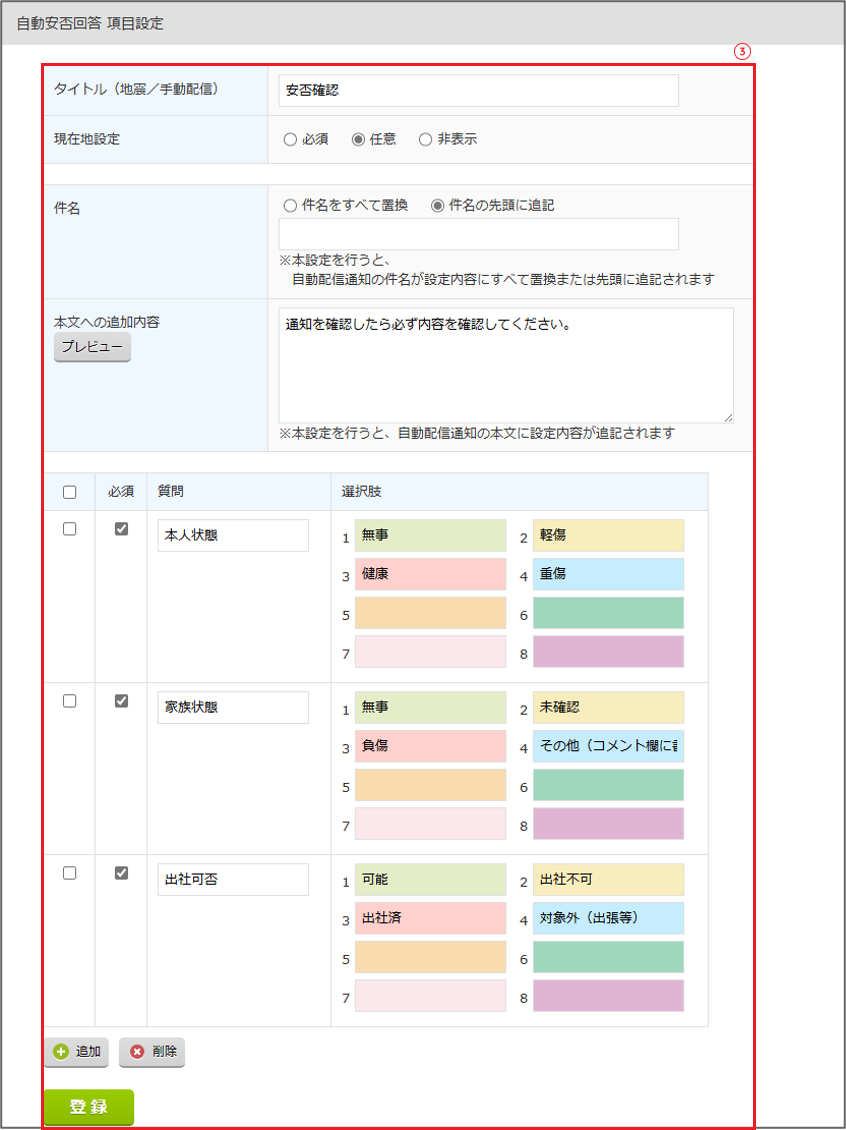Screen dimensions: 846x1130
Task: Click the 現在地設定 row label
Action: (87, 140)
